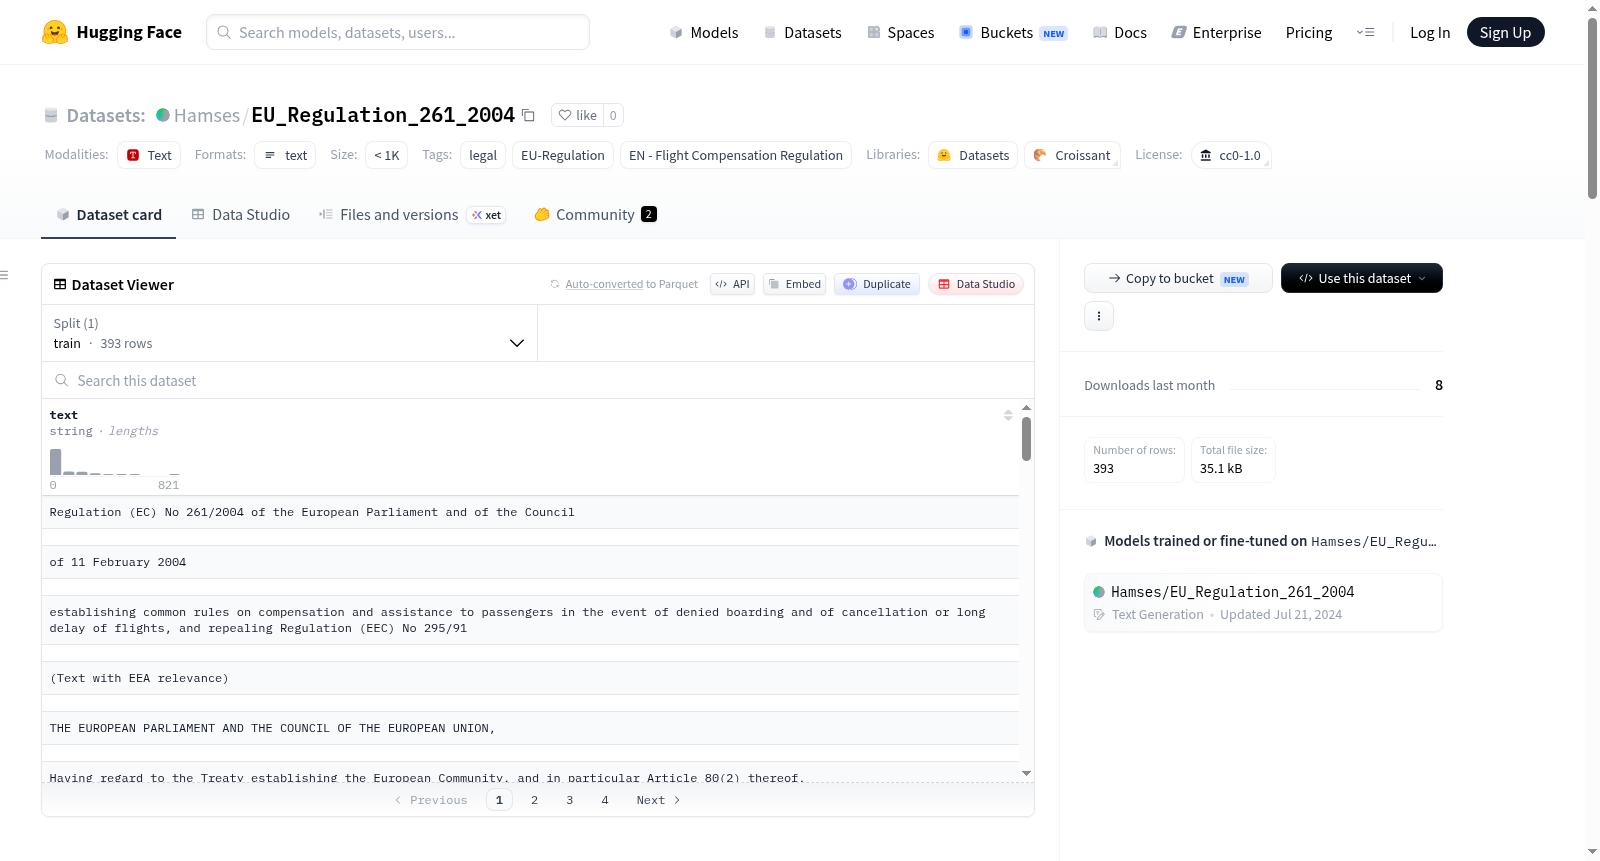Like the dataset with the heart button
Viewport: 1600px width, 861px height.
pos(577,115)
